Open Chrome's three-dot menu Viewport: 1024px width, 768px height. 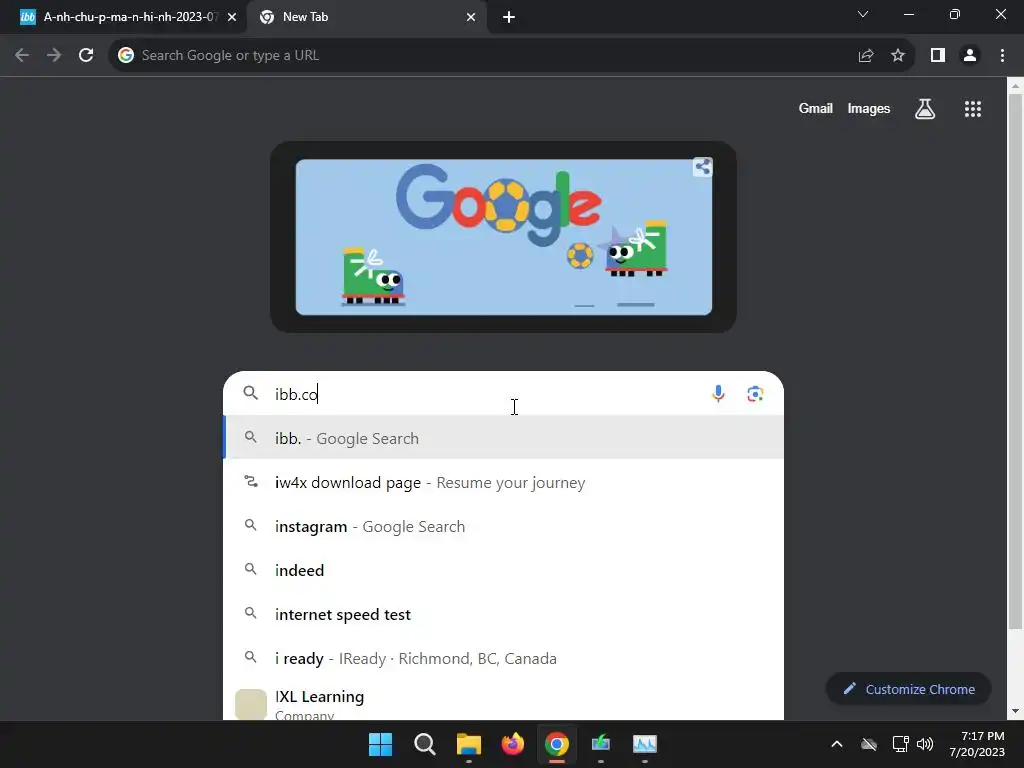point(1002,56)
